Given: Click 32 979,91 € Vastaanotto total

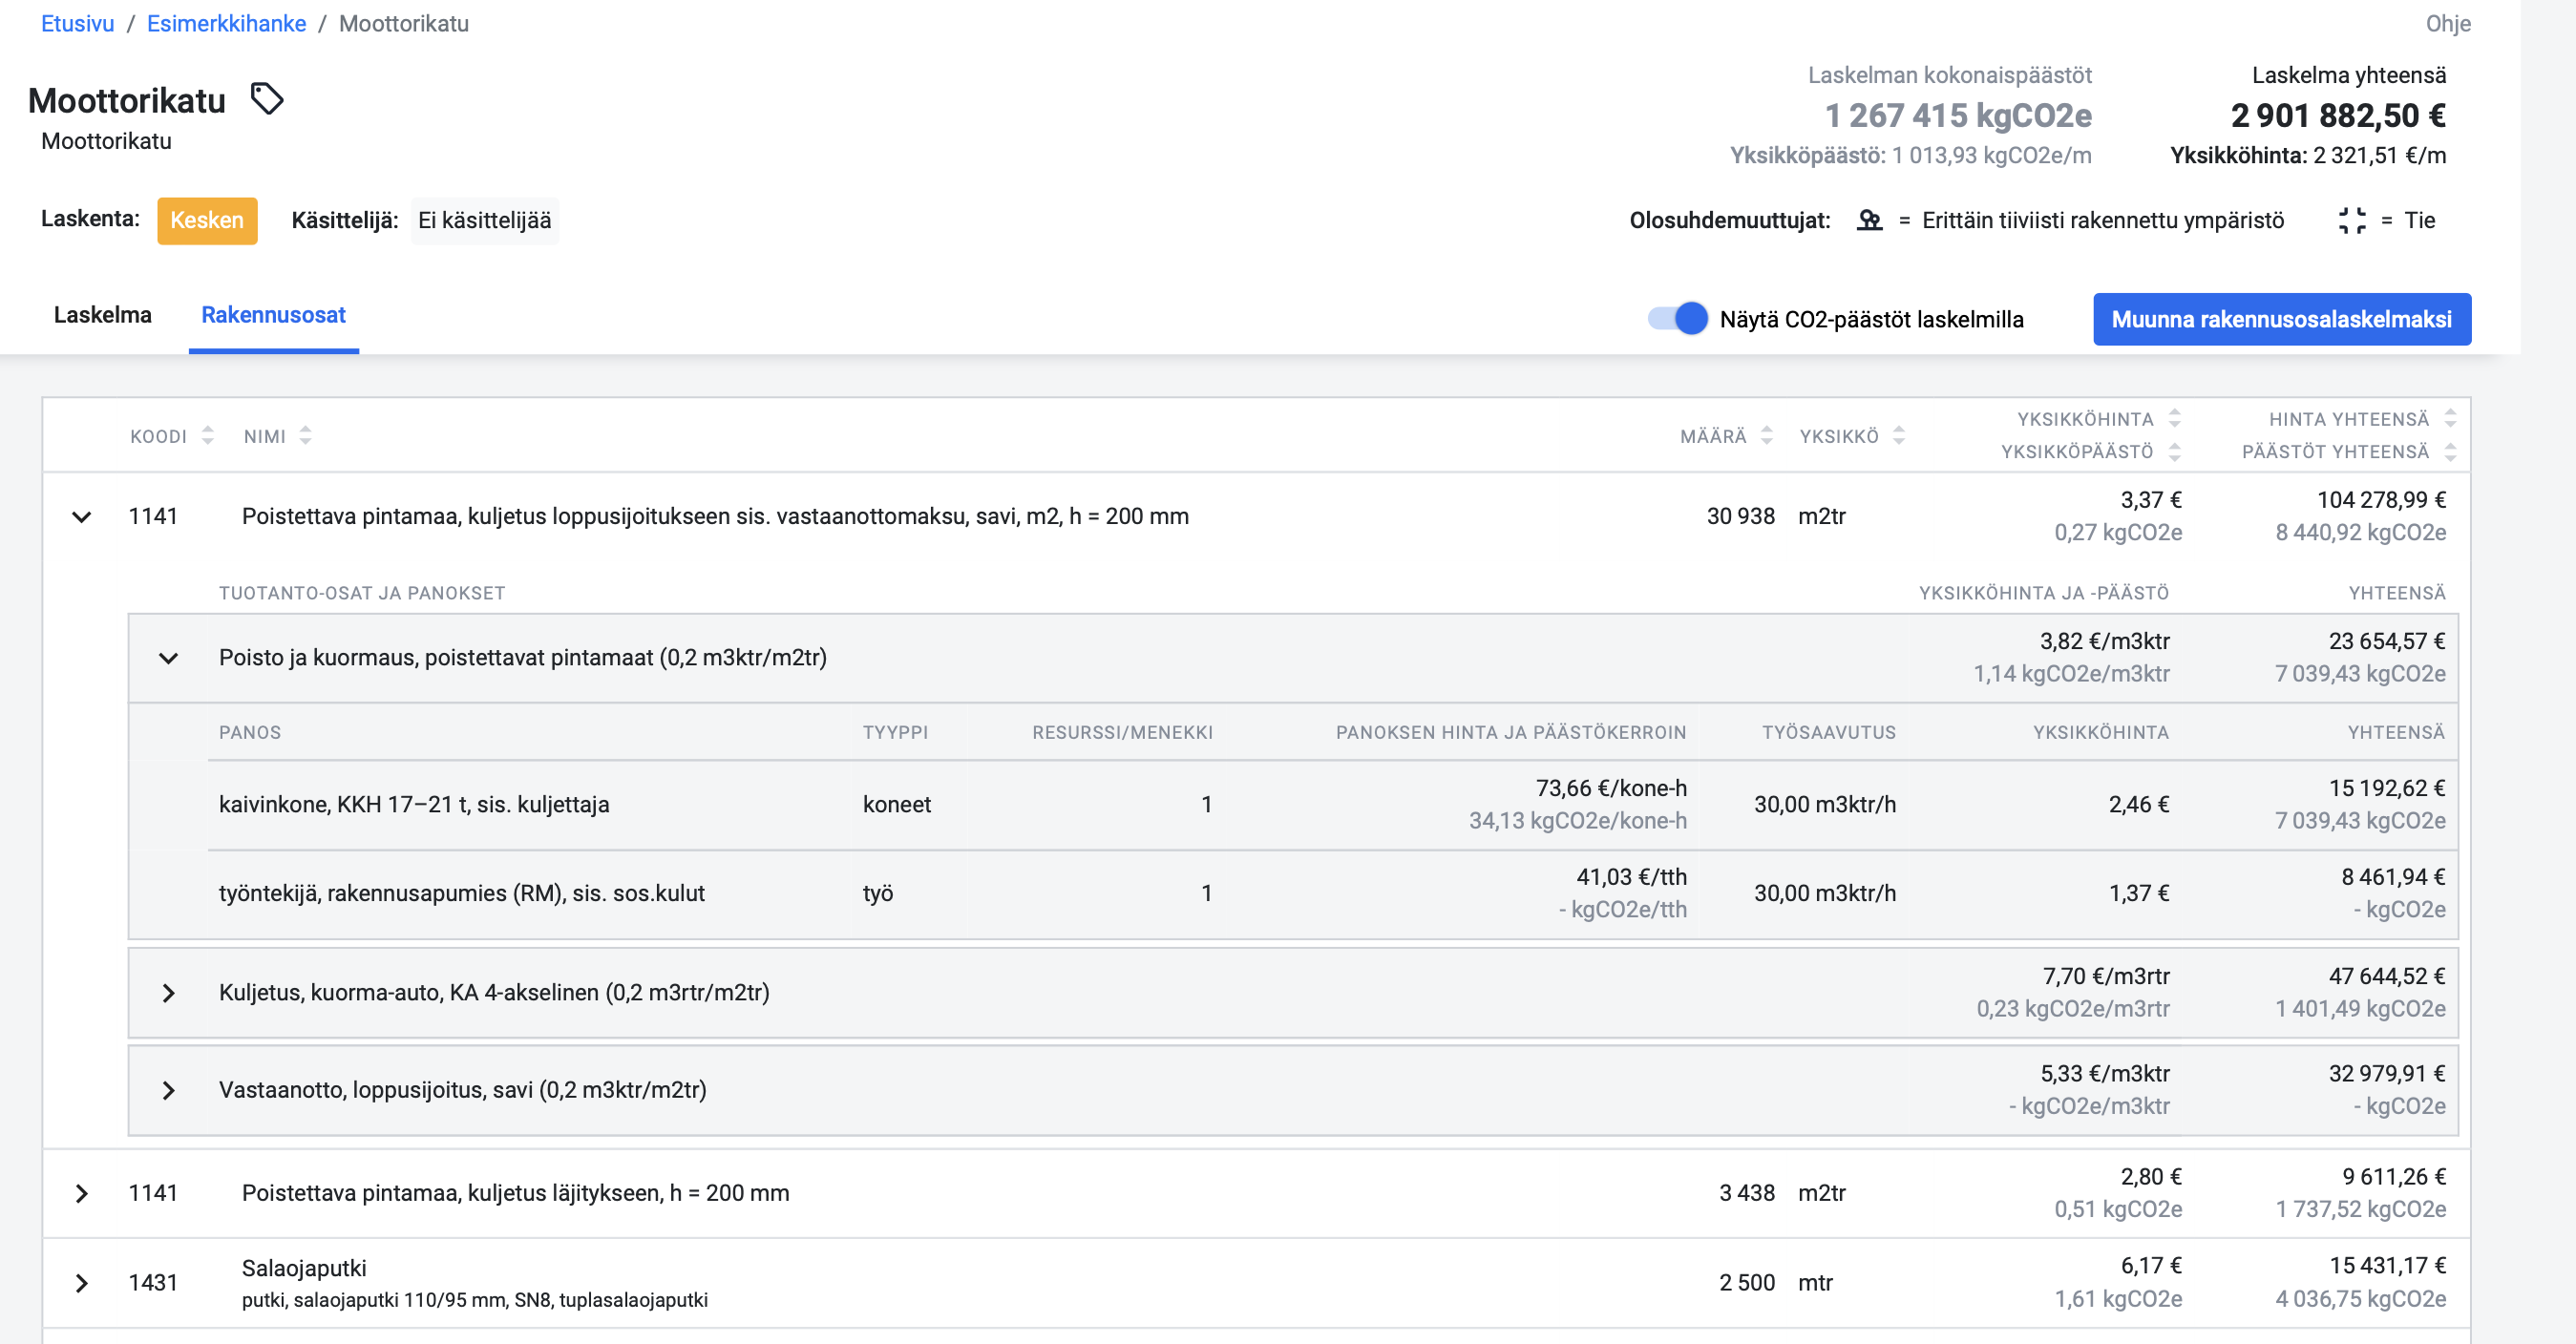Looking at the screenshot, I should pyautogui.click(x=2387, y=1074).
